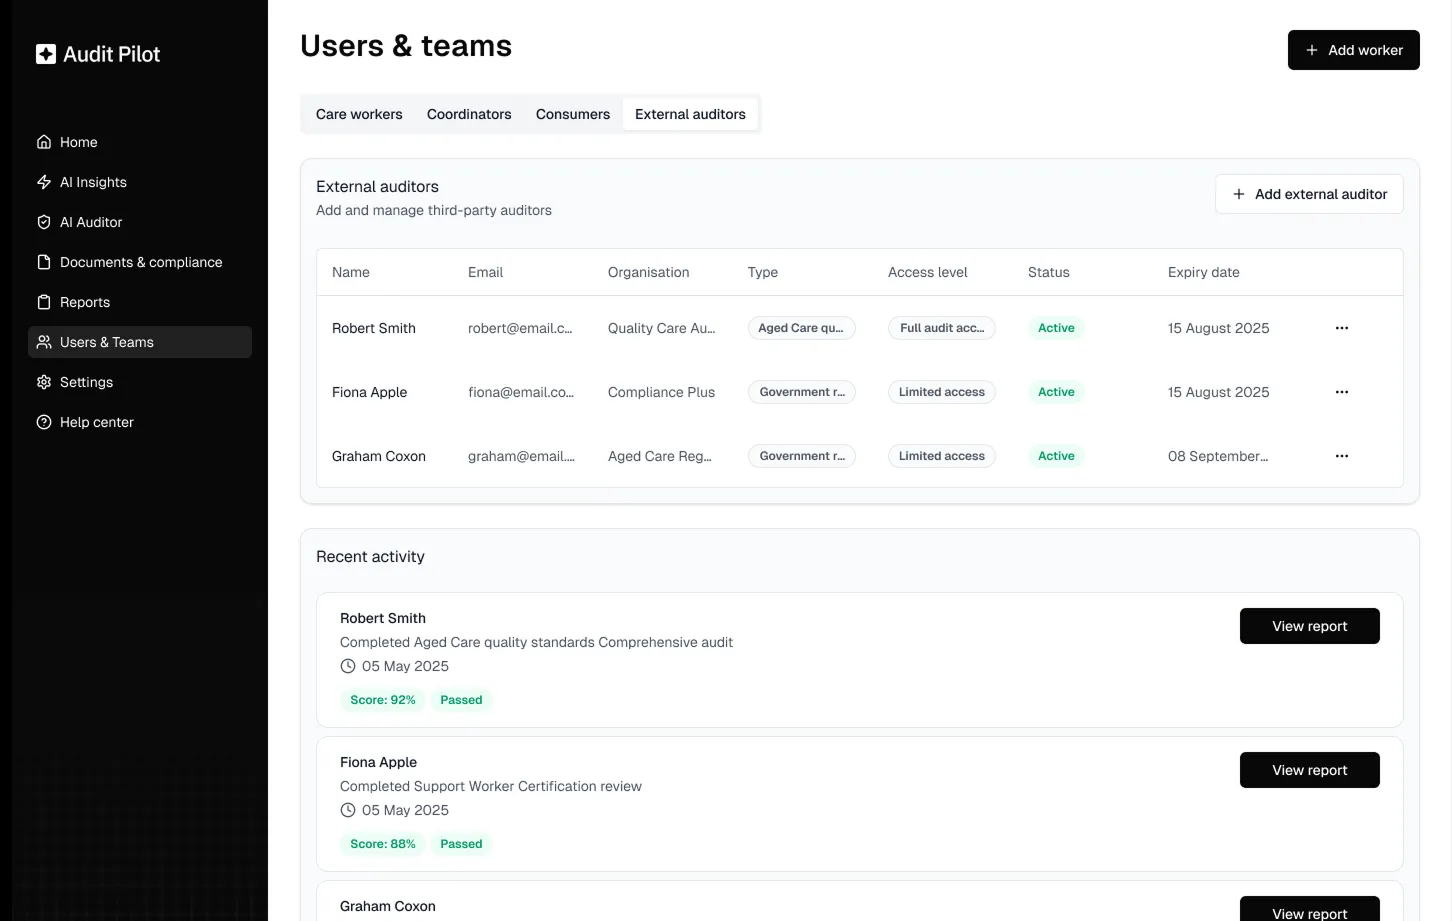Click the Status column header
1452x921 pixels.
point(1049,272)
